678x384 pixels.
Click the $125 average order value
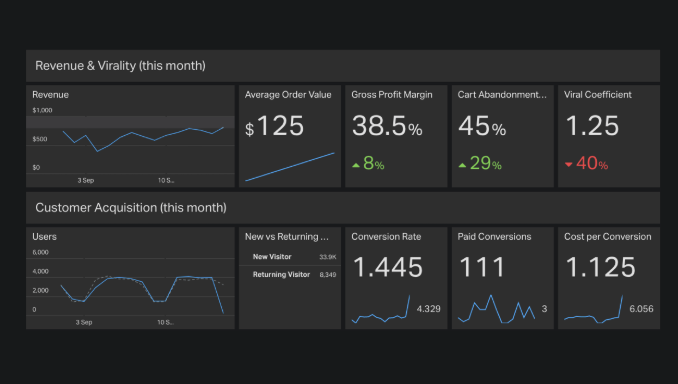[275, 126]
